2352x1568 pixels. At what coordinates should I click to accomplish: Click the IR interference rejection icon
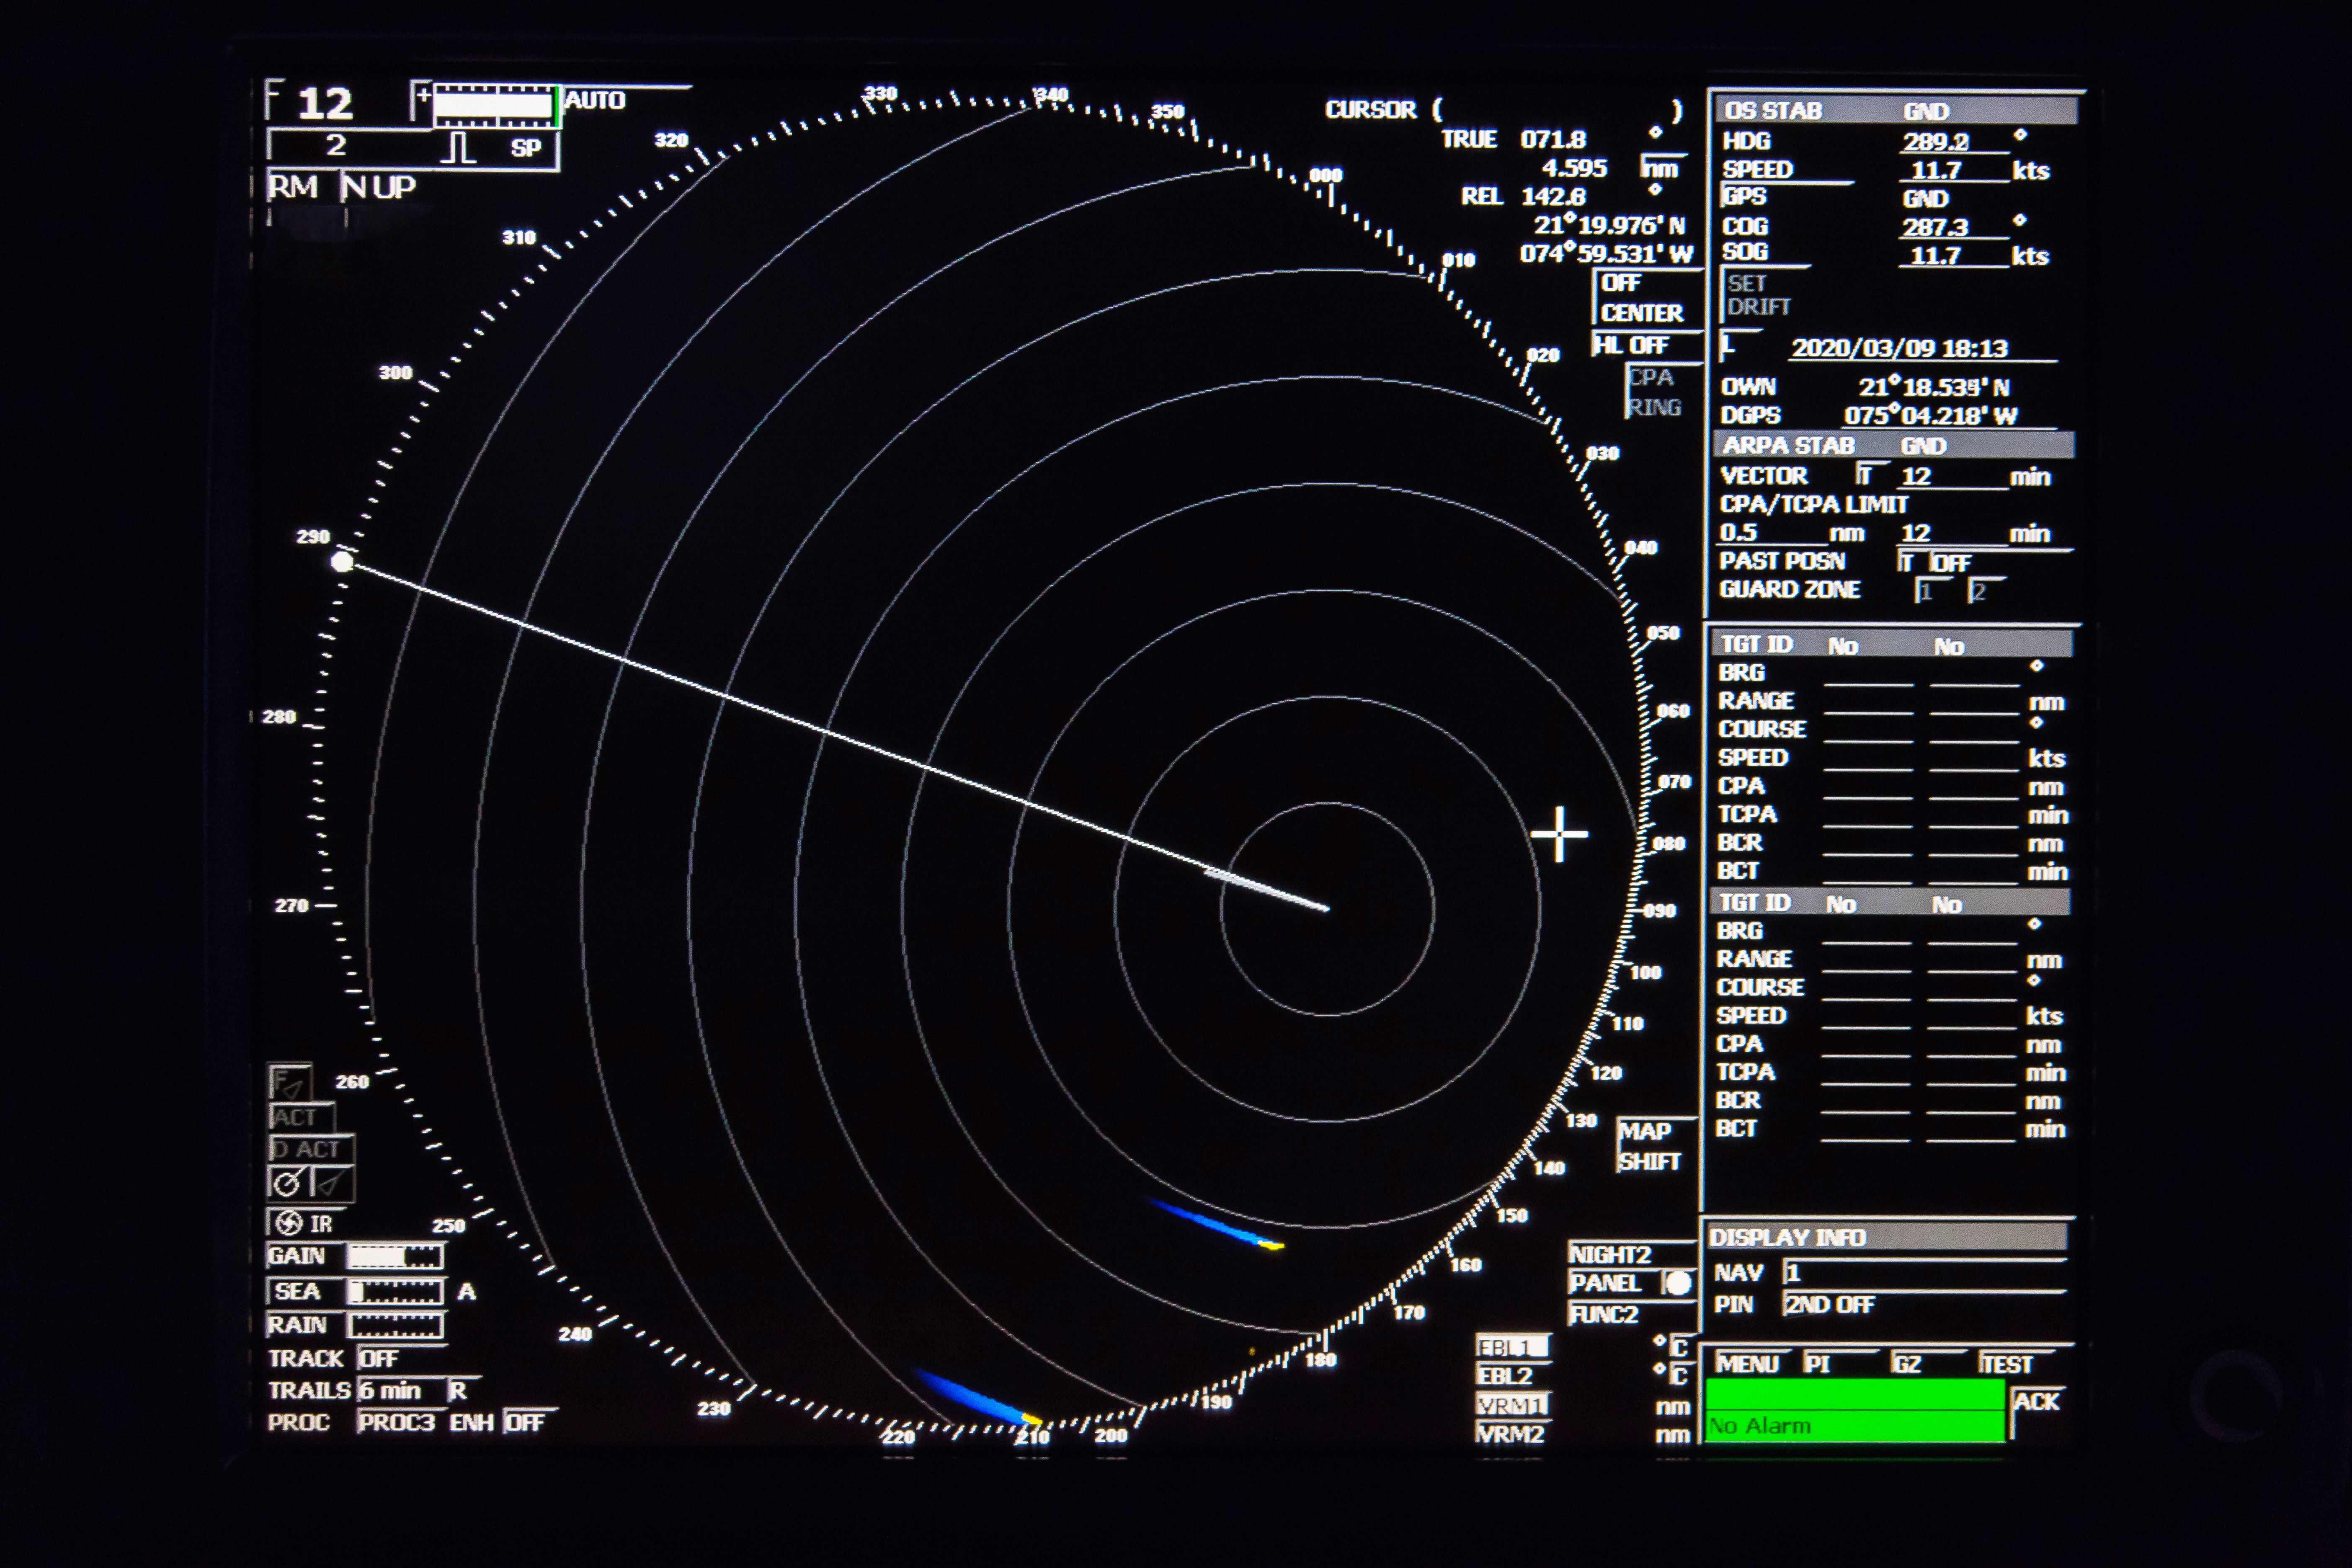(289, 1223)
